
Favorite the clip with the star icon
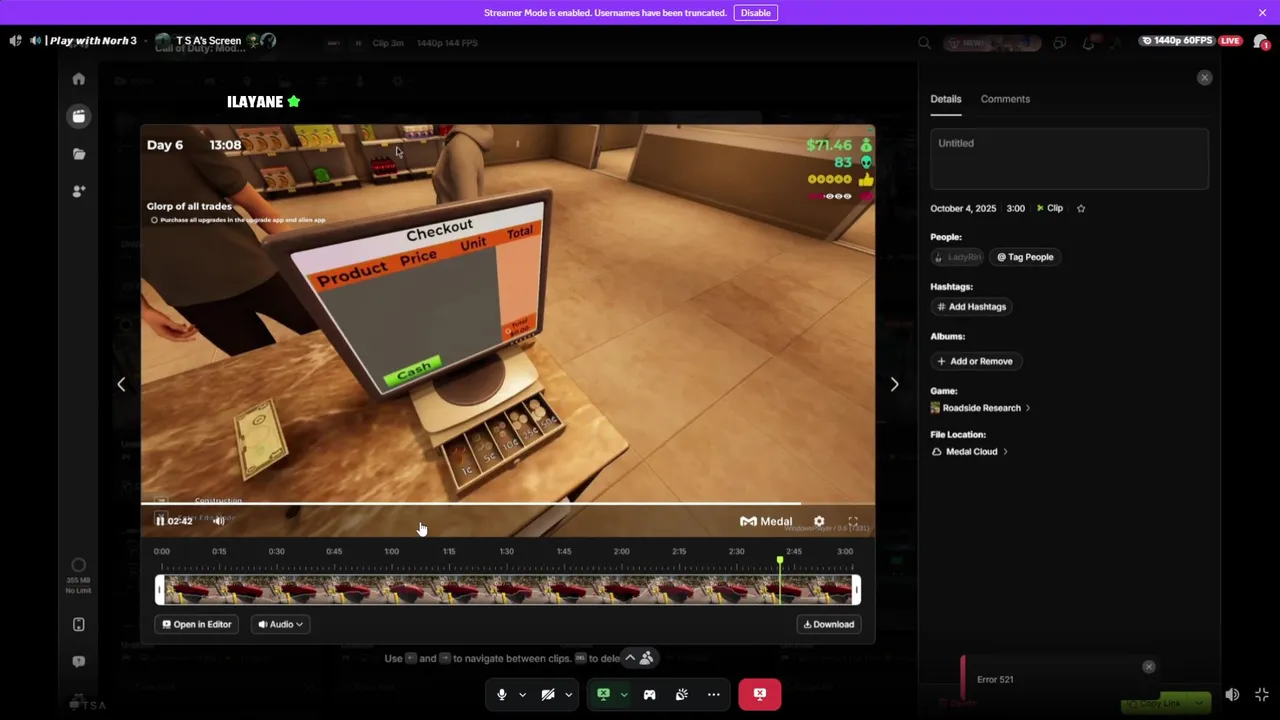pos(1081,208)
